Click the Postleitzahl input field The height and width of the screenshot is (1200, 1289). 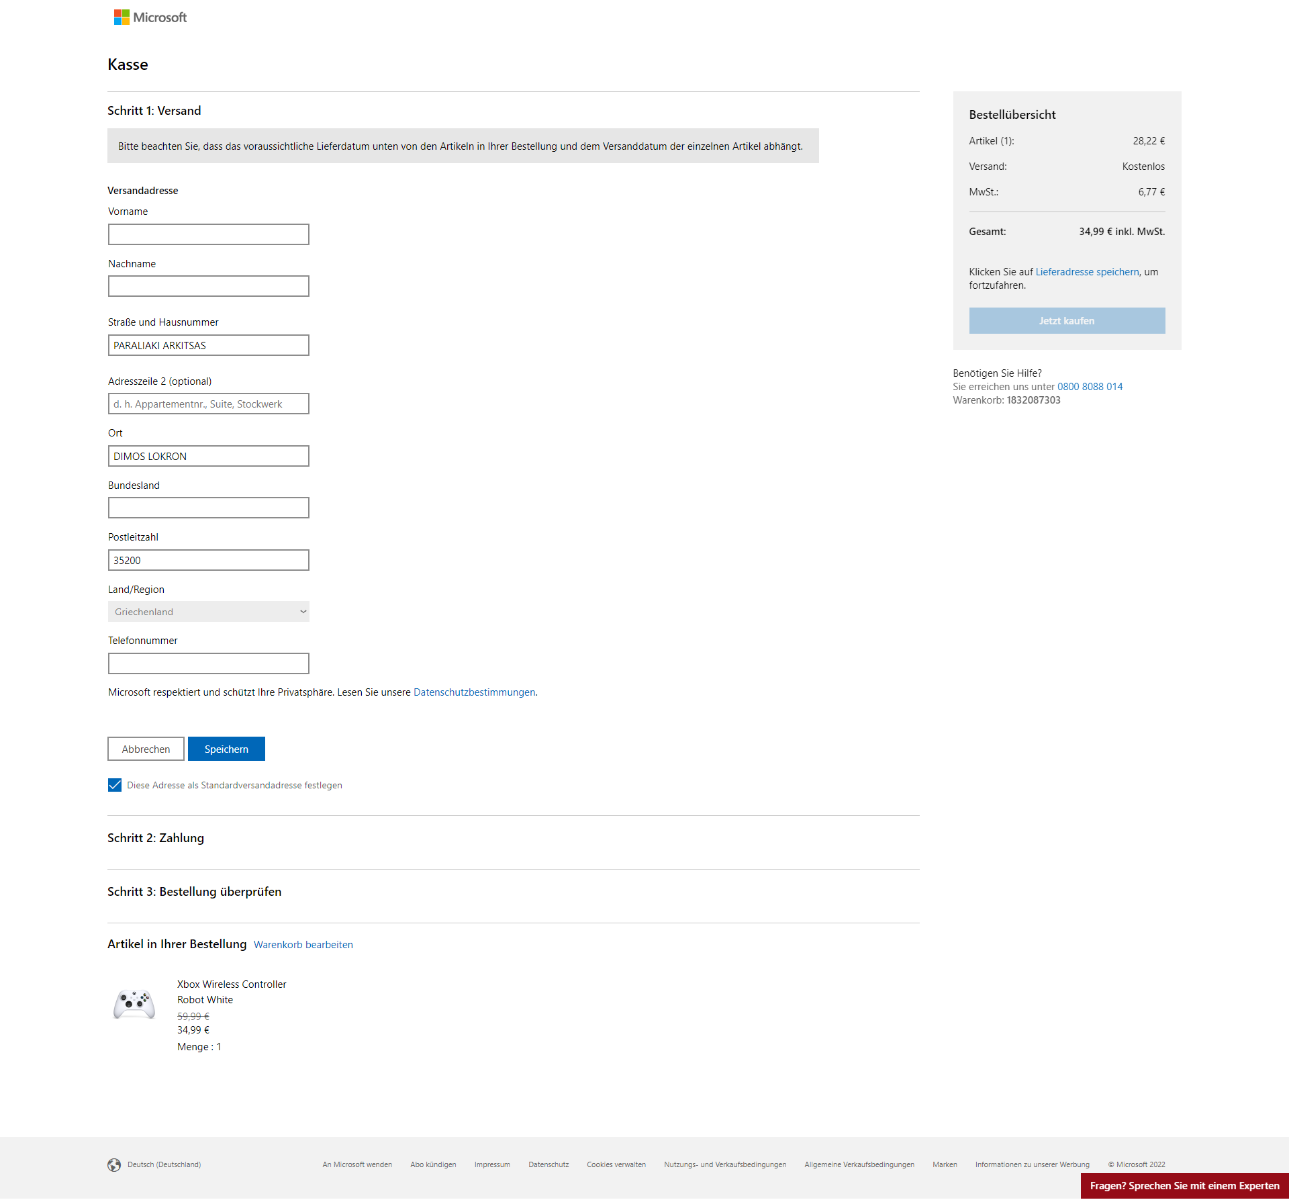(208, 560)
